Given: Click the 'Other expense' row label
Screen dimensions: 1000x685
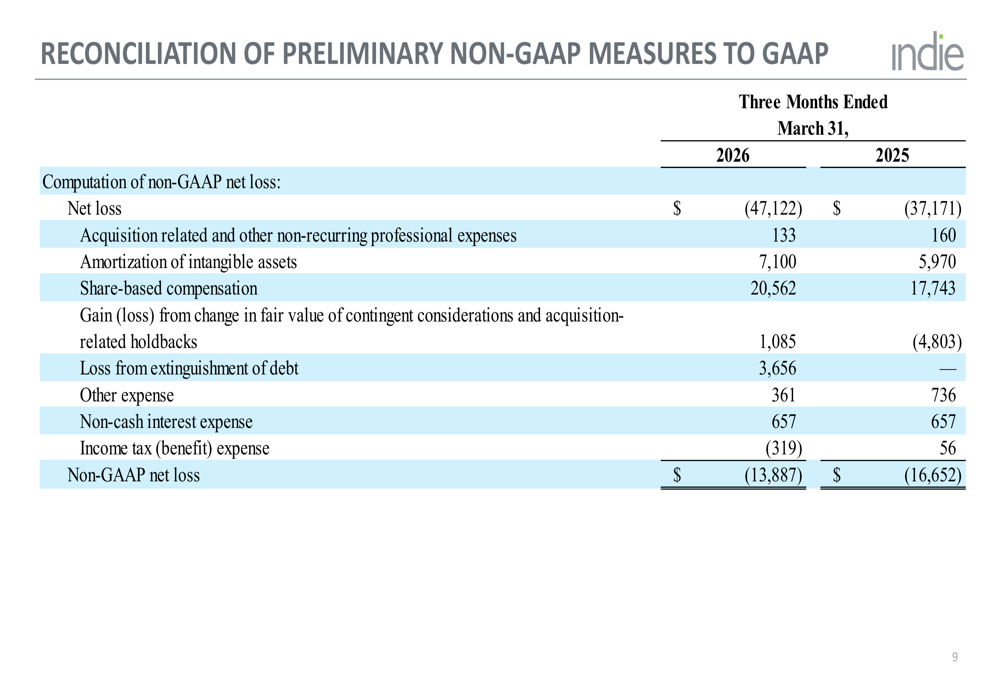Looking at the screenshot, I should [126, 395].
